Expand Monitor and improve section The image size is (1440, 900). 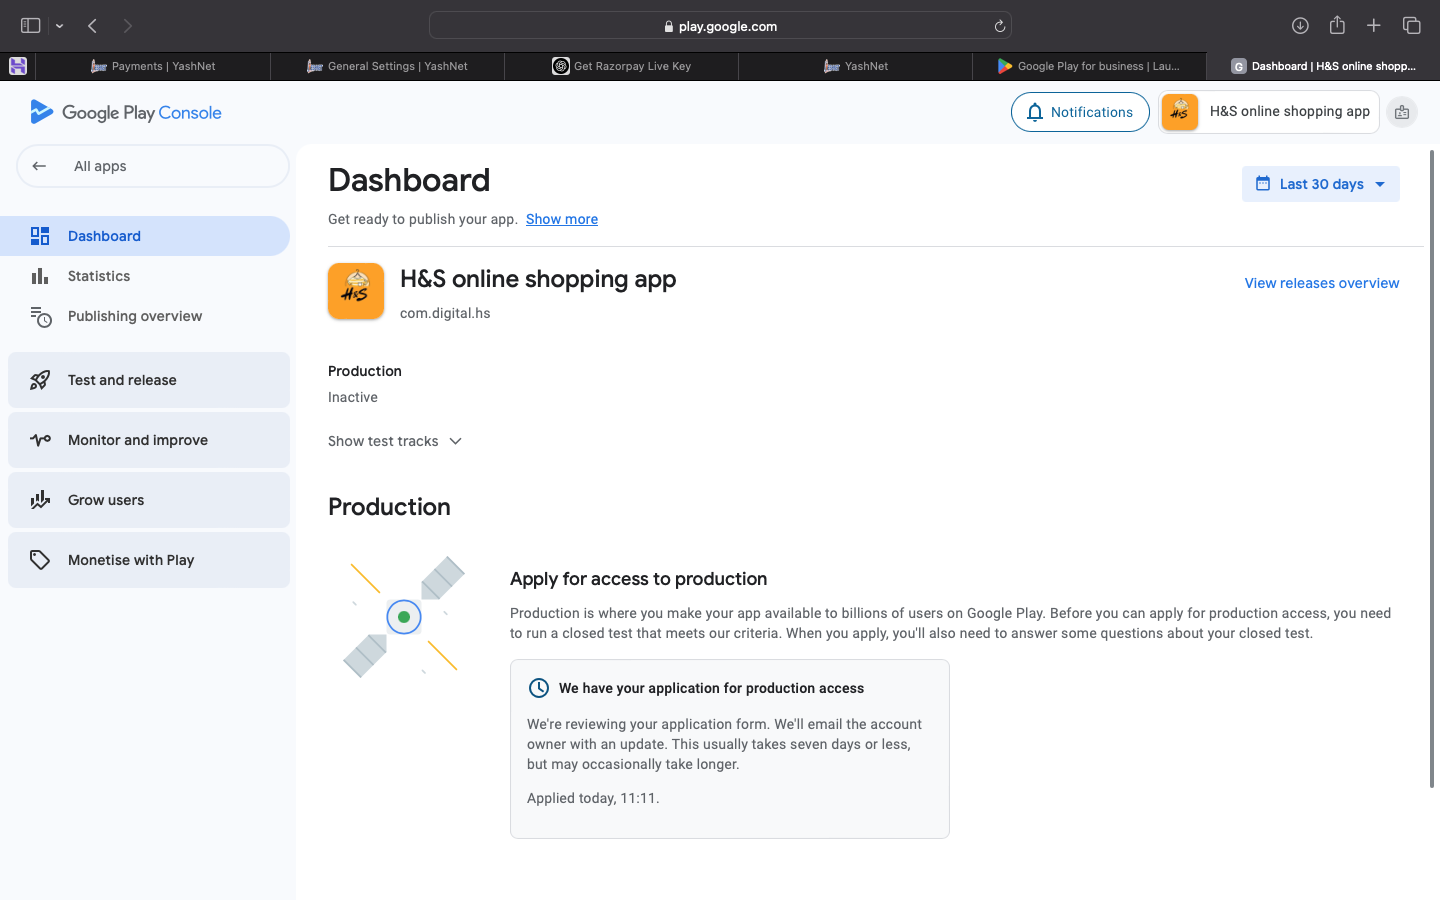[149, 440]
